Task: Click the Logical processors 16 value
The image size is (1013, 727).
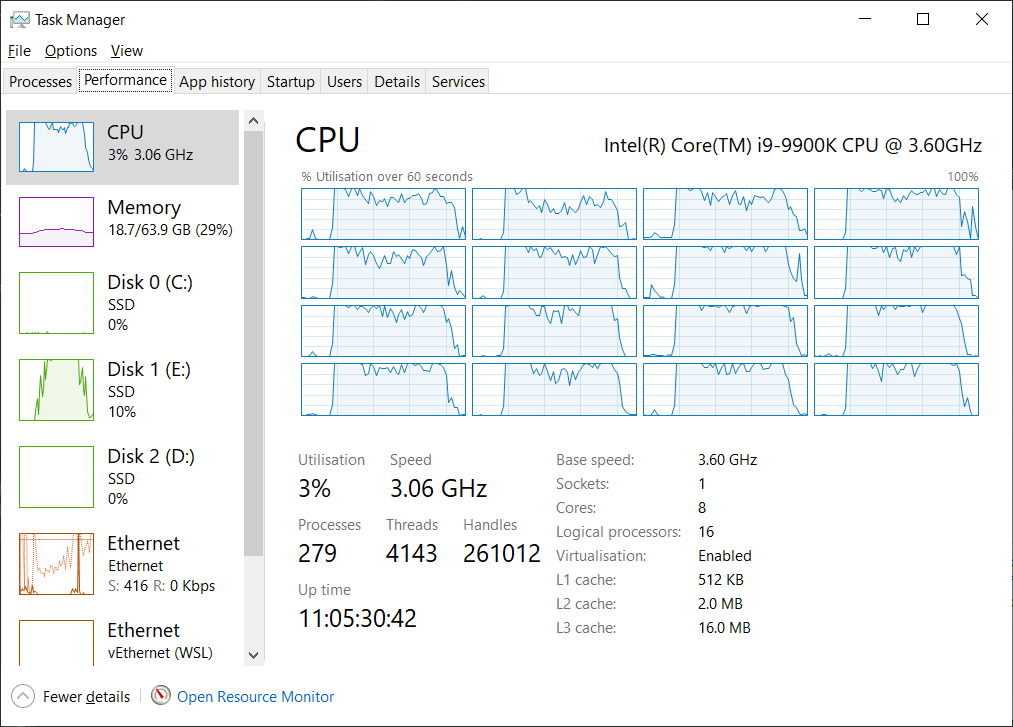Action: pos(706,531)
